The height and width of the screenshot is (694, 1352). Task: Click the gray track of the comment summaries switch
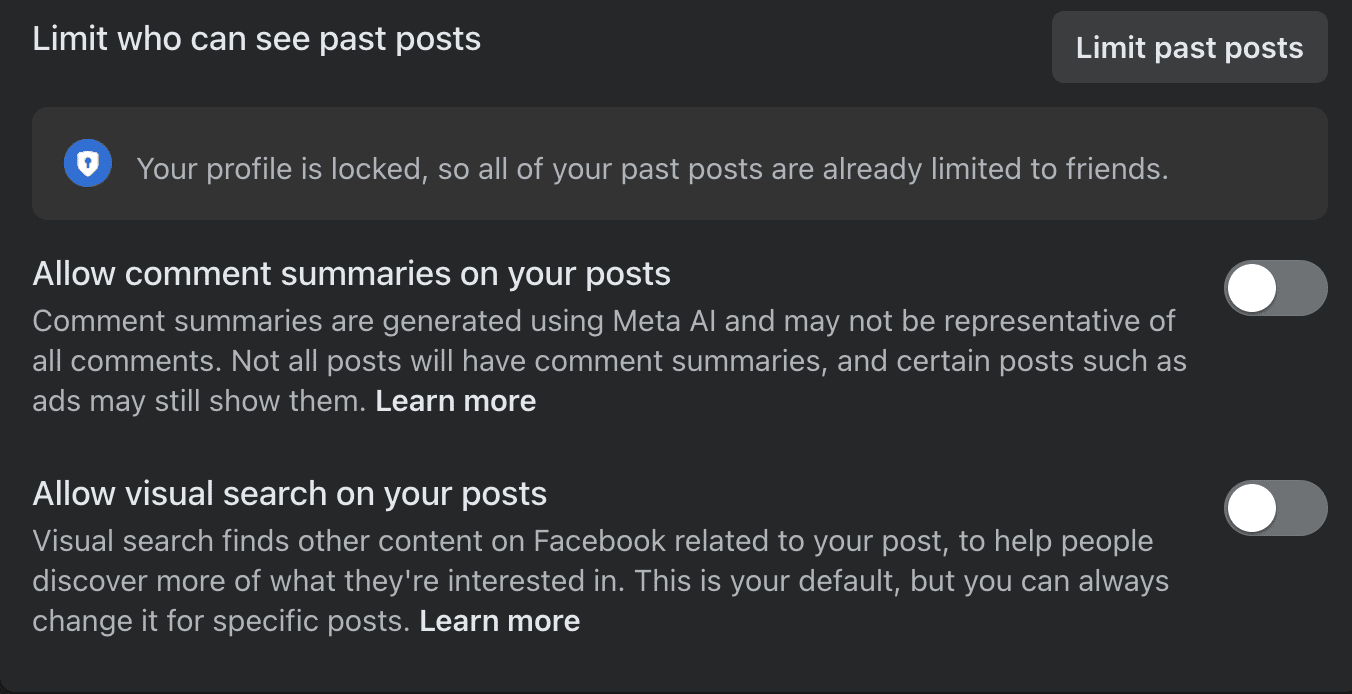1302,288
